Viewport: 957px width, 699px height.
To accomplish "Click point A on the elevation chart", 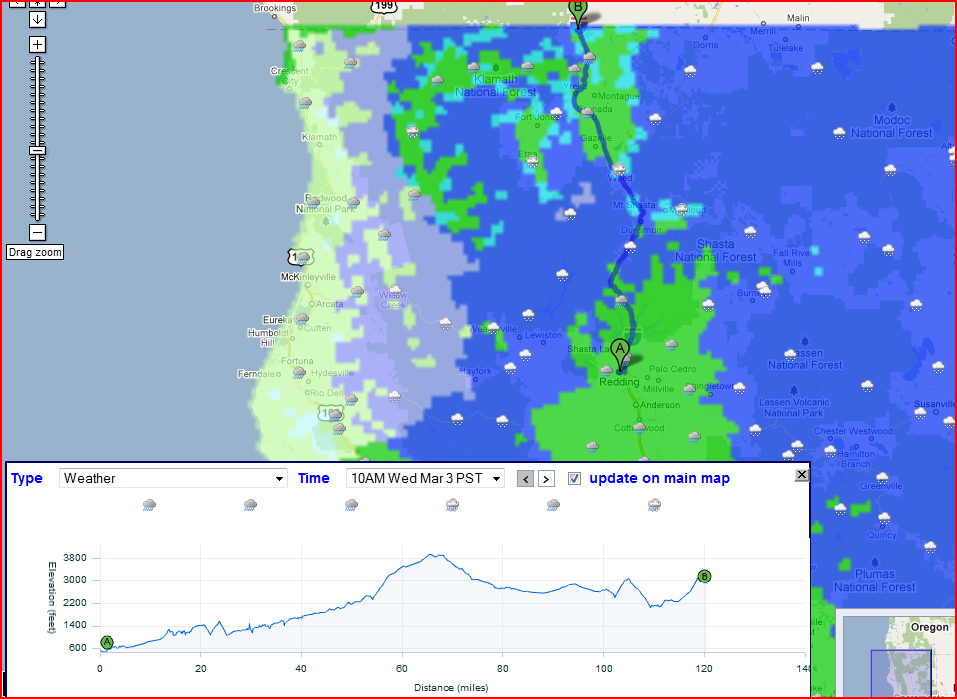I will (107, 642).
